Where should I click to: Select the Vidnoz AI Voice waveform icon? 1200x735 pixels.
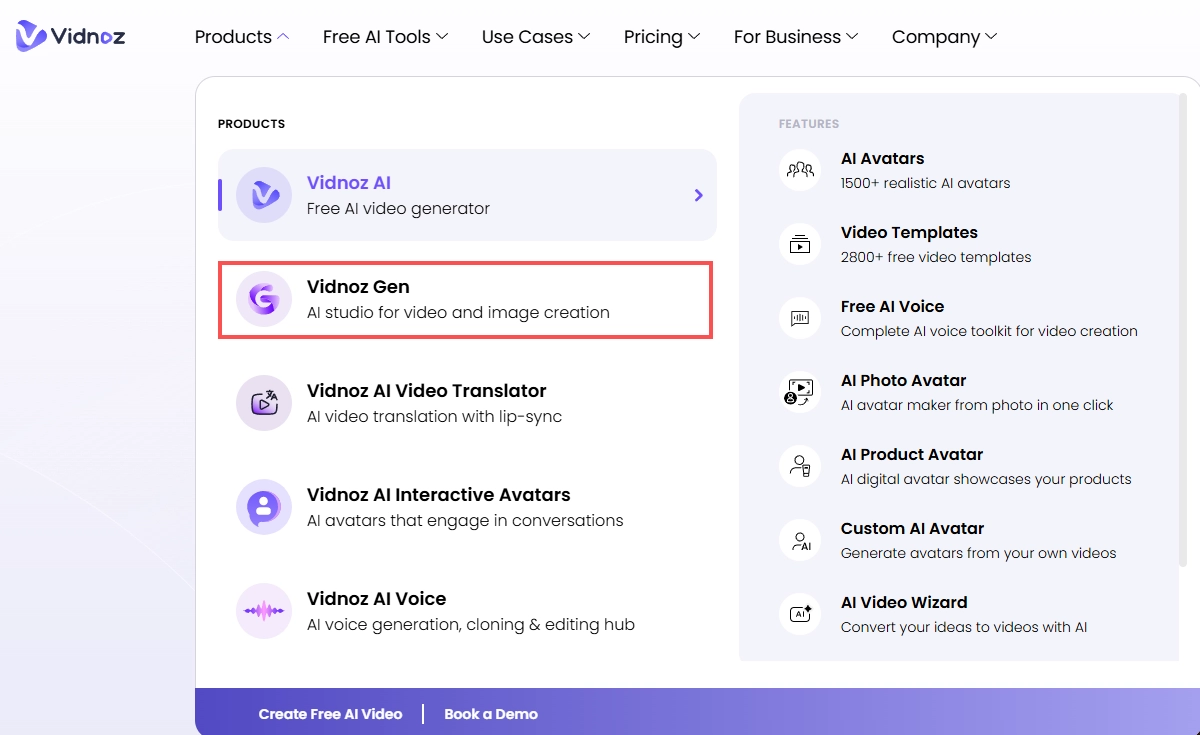263,610
